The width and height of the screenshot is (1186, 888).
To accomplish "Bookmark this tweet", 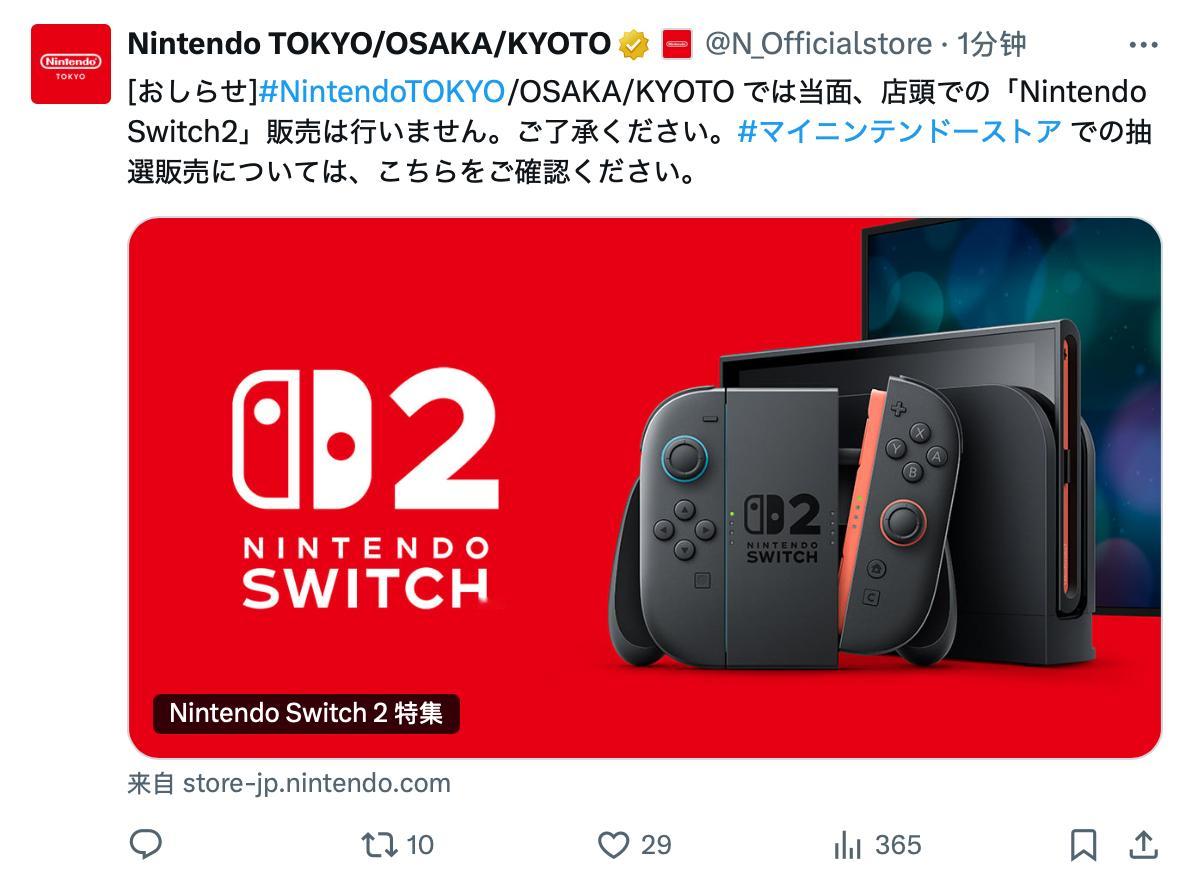I will click(x=1083, y=845).
